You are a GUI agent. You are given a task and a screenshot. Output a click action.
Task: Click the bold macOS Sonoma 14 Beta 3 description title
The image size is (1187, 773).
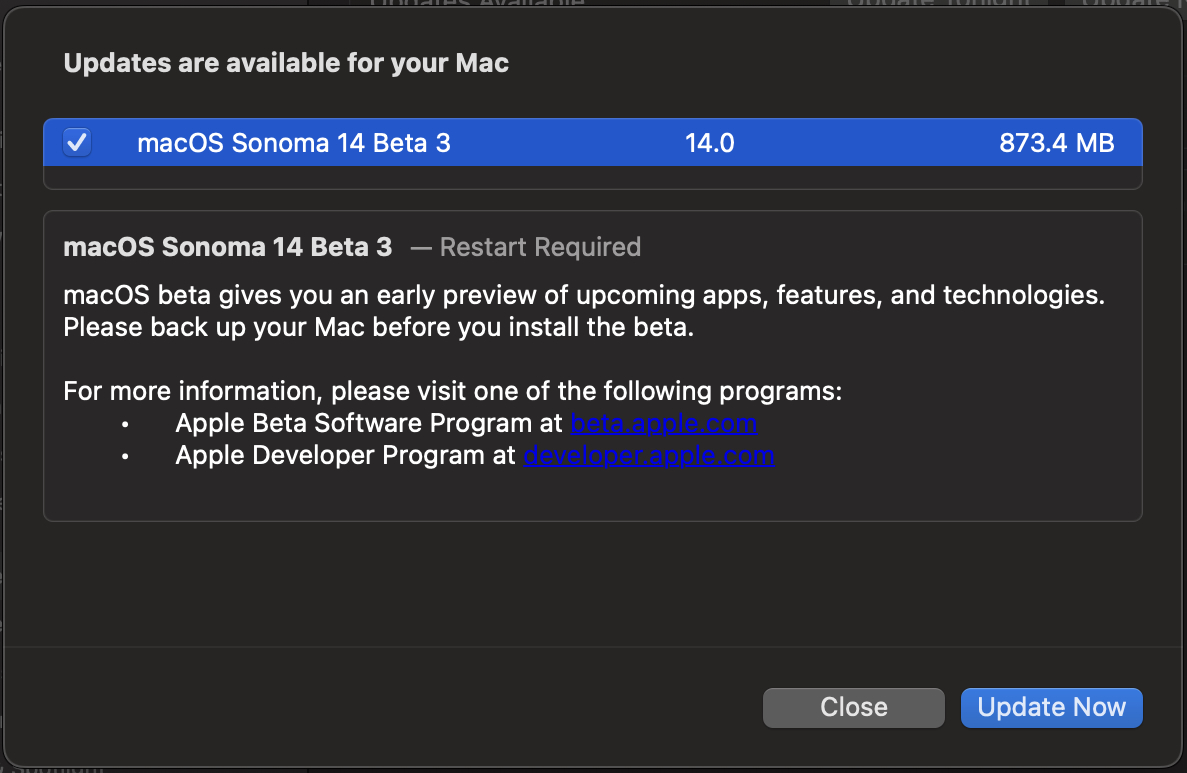[x=228, y=247]
